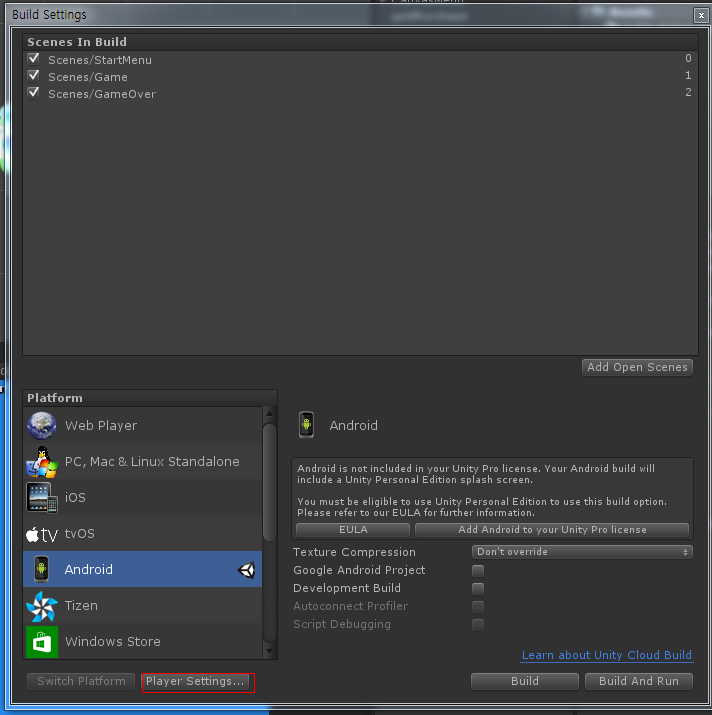Select the Web Player platform
This screenshot has width=712, height=715.
coord(143,425)
